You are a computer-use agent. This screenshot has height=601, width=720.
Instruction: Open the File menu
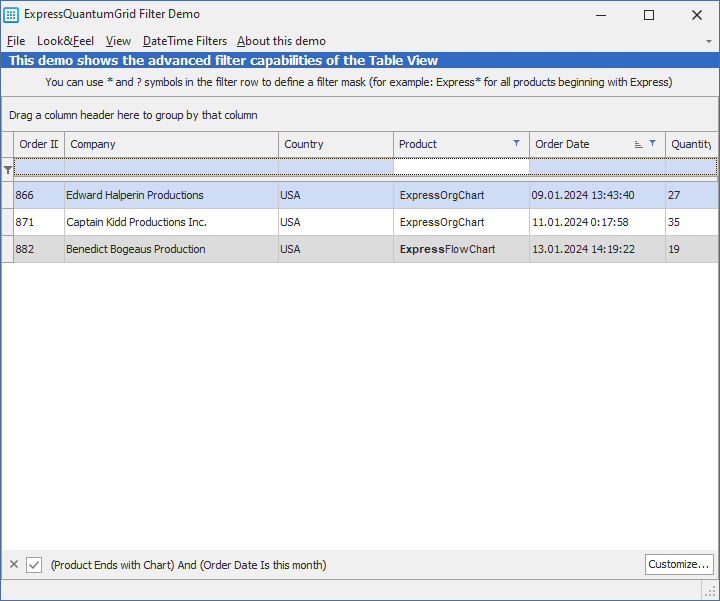[x=16, y=41]
